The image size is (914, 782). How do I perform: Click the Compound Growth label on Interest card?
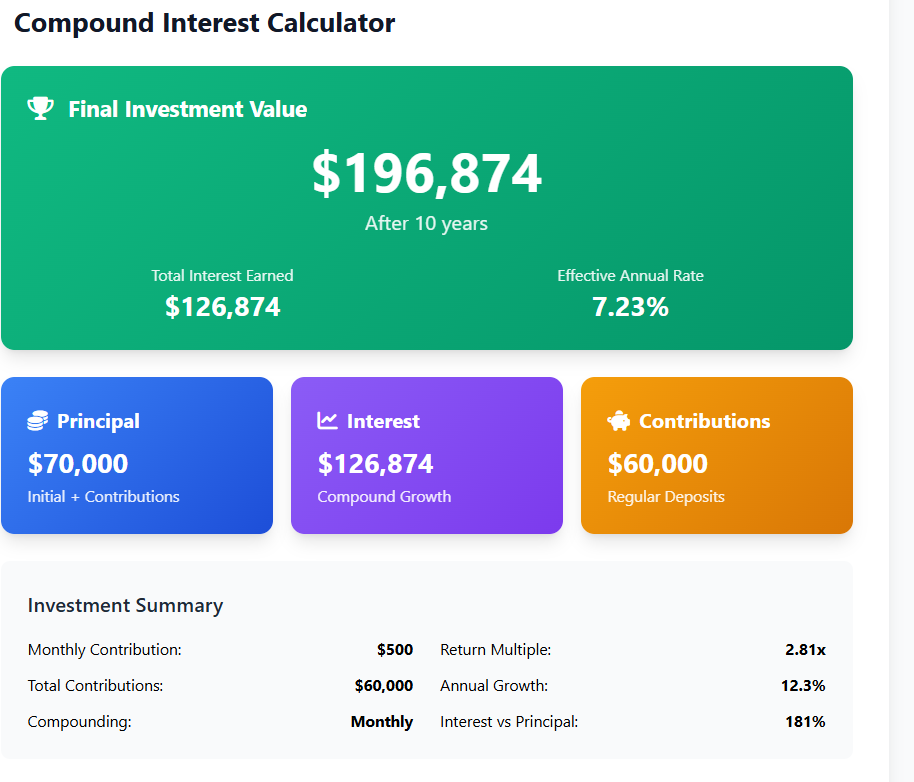coord(384,497)
